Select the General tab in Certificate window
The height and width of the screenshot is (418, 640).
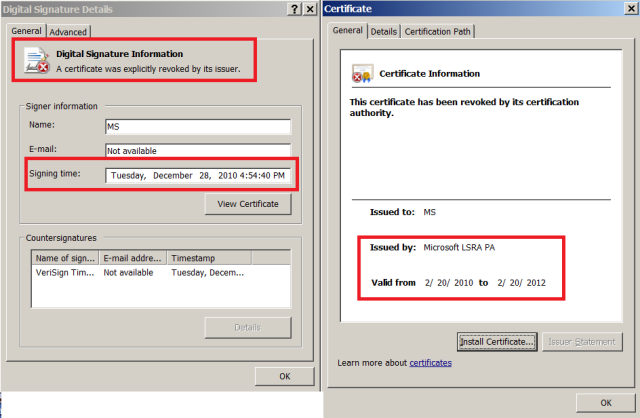tap(347, 31)
